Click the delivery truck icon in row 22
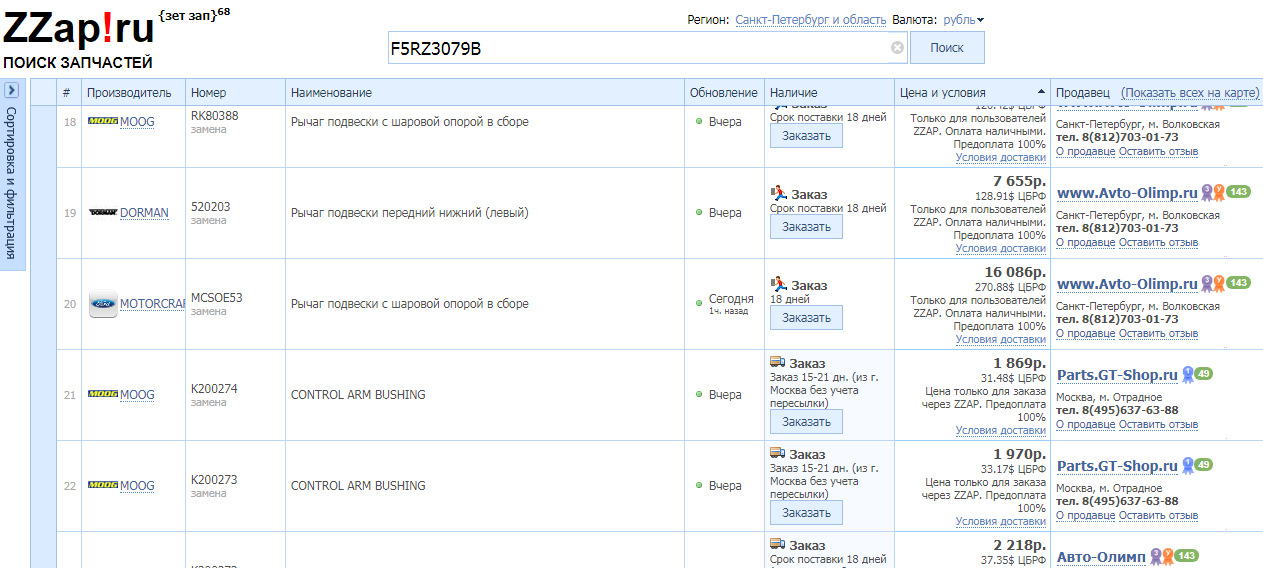1263x568 pixels. (x=778, y=453)
